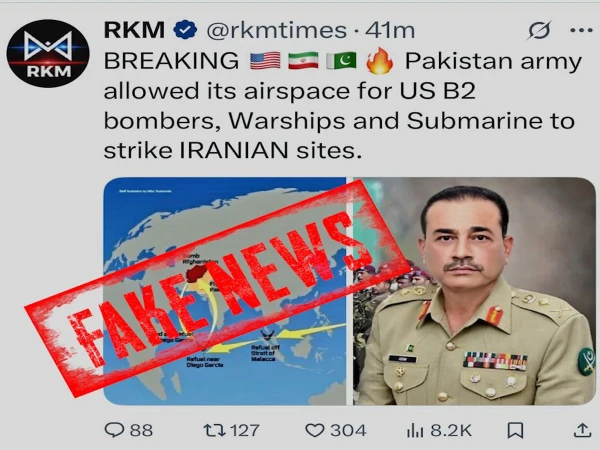
Task: Open the general portrait photo on right
Action: point(474,291)
